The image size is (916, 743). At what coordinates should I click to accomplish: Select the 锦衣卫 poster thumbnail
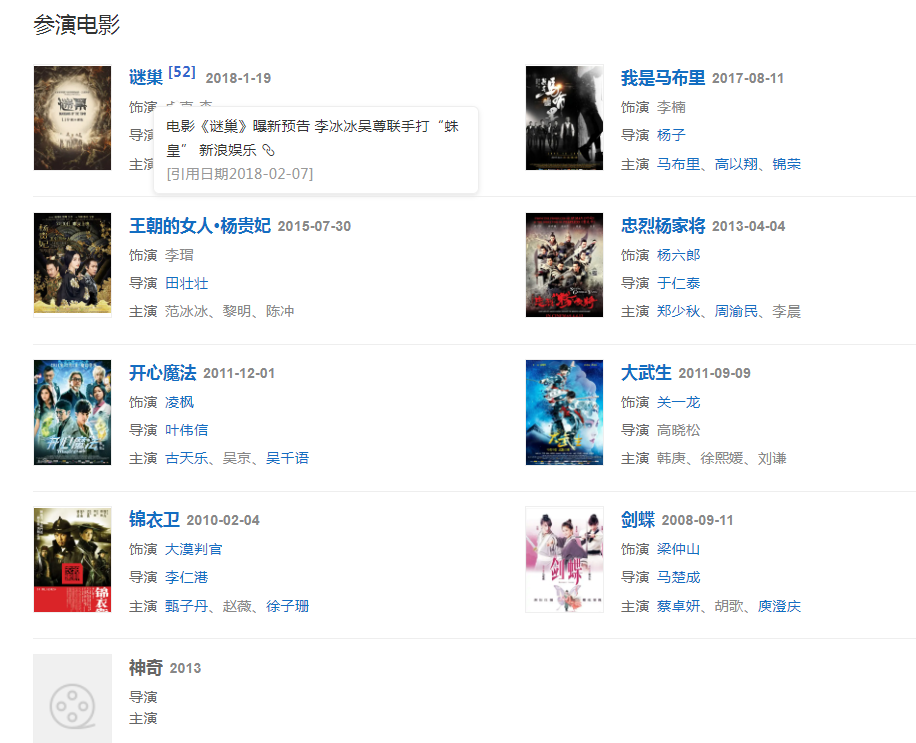[x=72, y=560]
